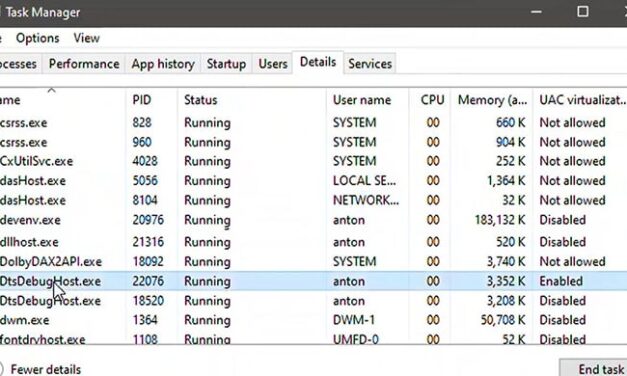Select the dwm.exe process
Viewport: 627px width, 376px height.
point(314,320)
